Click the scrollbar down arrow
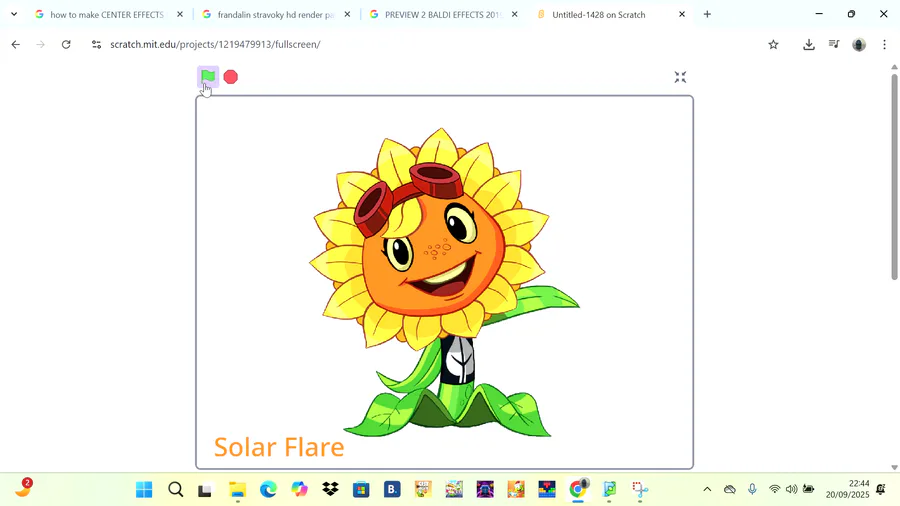 tap(894, 468)
